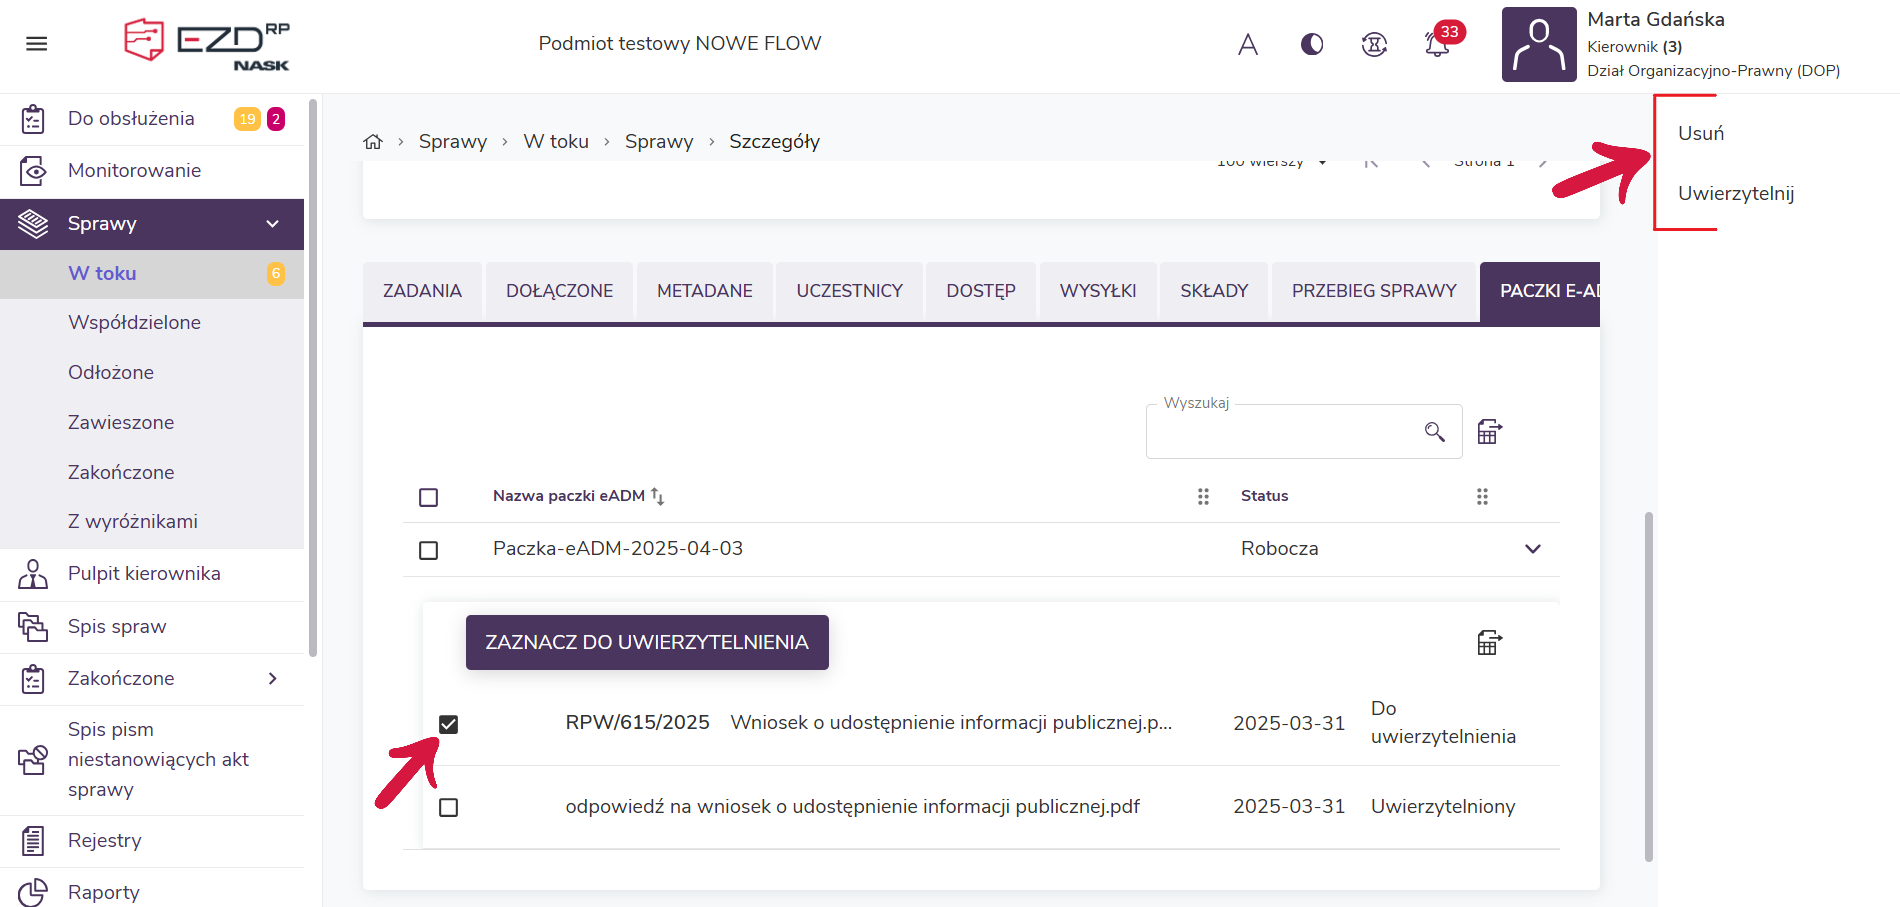Switch to the METADANE tab
Screen dimensions: 1900x907
tap(704, 291)
